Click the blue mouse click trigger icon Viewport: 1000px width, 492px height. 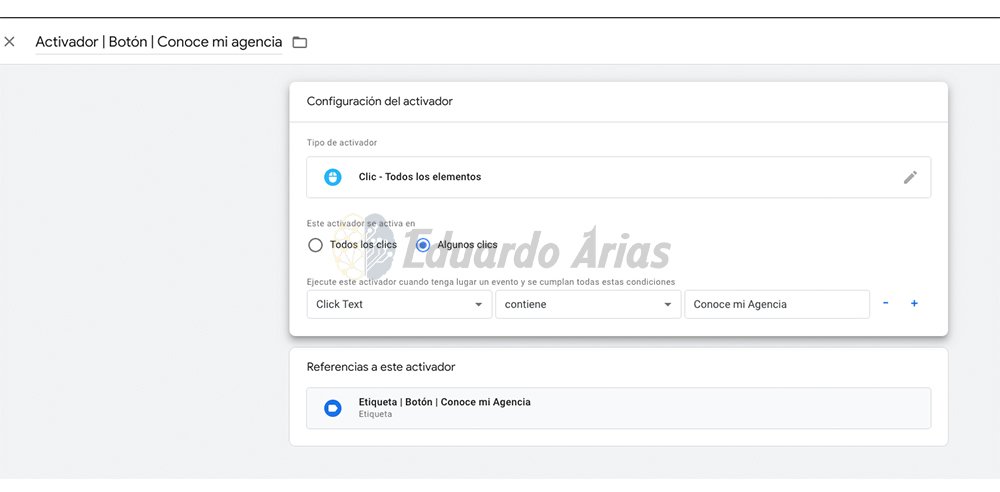(333, 177)
